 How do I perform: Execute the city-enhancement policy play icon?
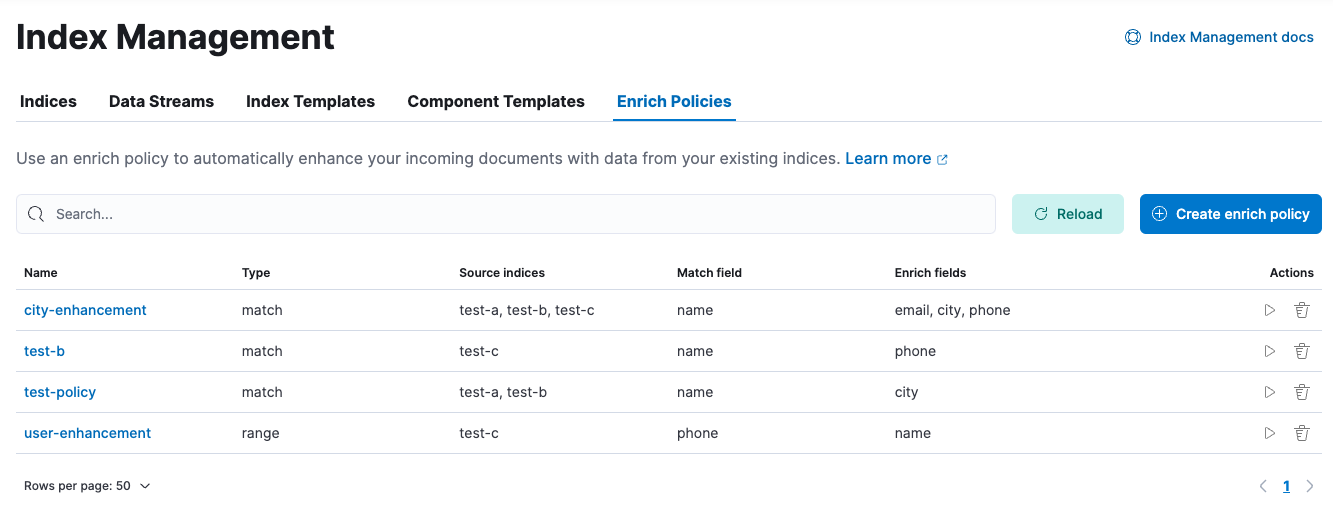point(1270,310)
